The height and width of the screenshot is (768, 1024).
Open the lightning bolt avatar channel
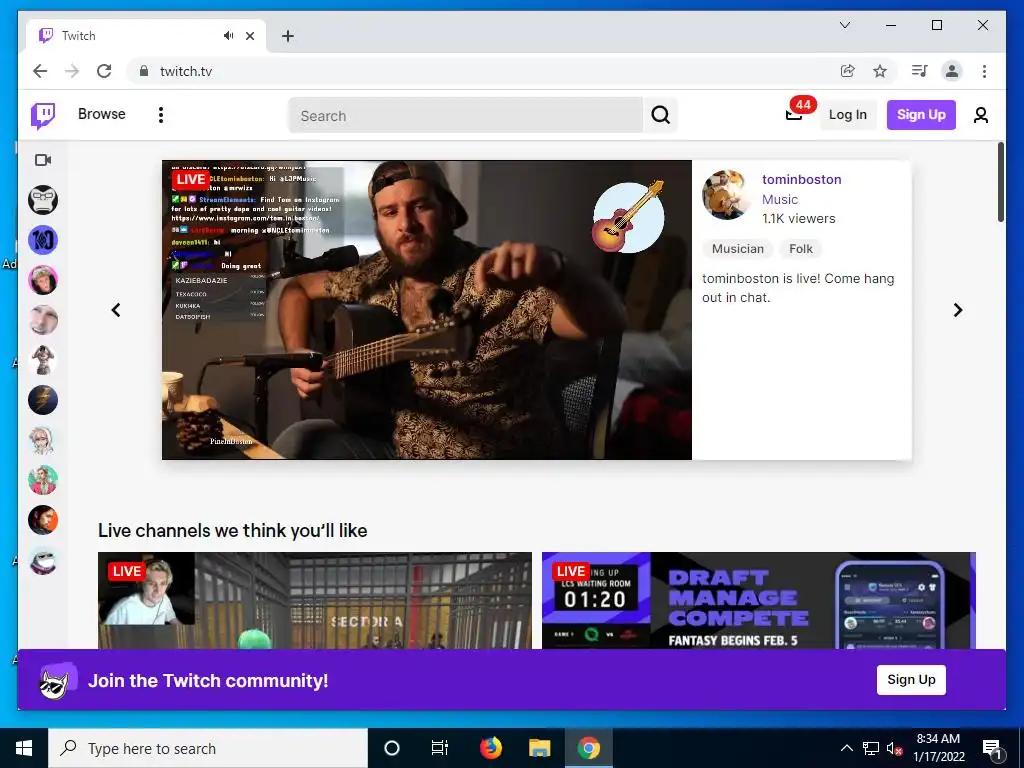pyautogui.click(x=43, y=400)
